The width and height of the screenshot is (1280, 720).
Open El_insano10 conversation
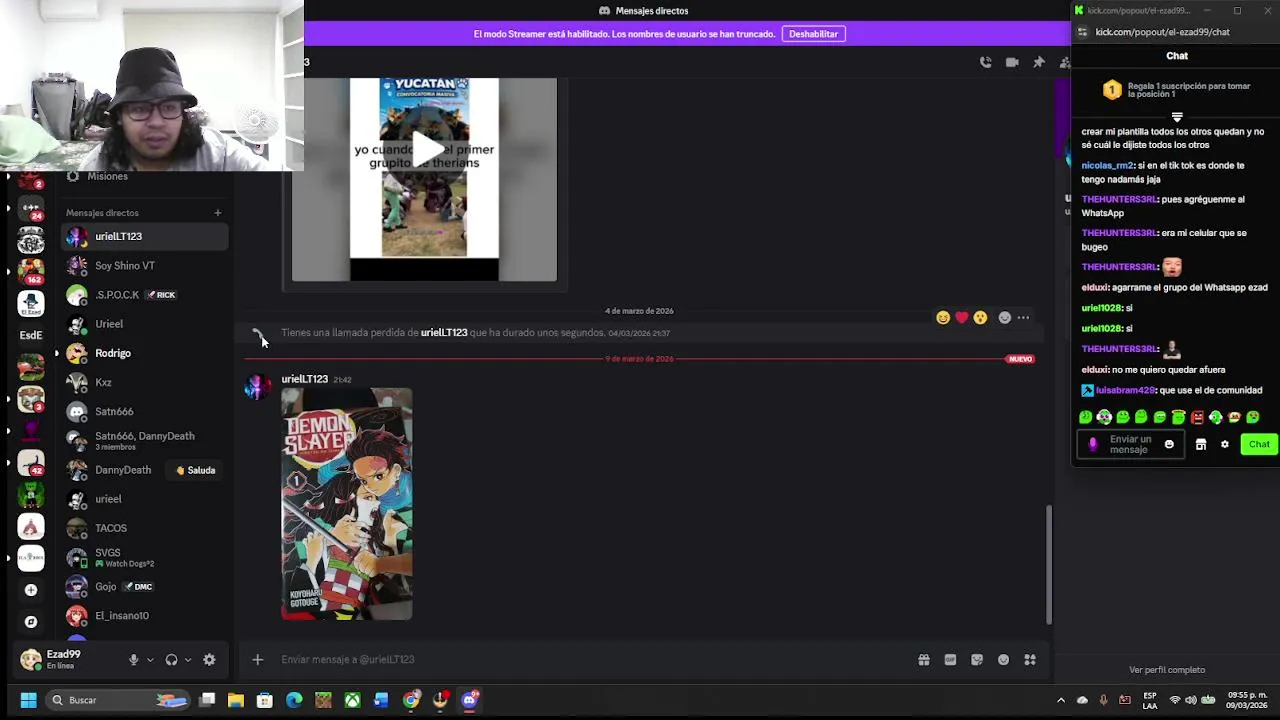point(145,616)
